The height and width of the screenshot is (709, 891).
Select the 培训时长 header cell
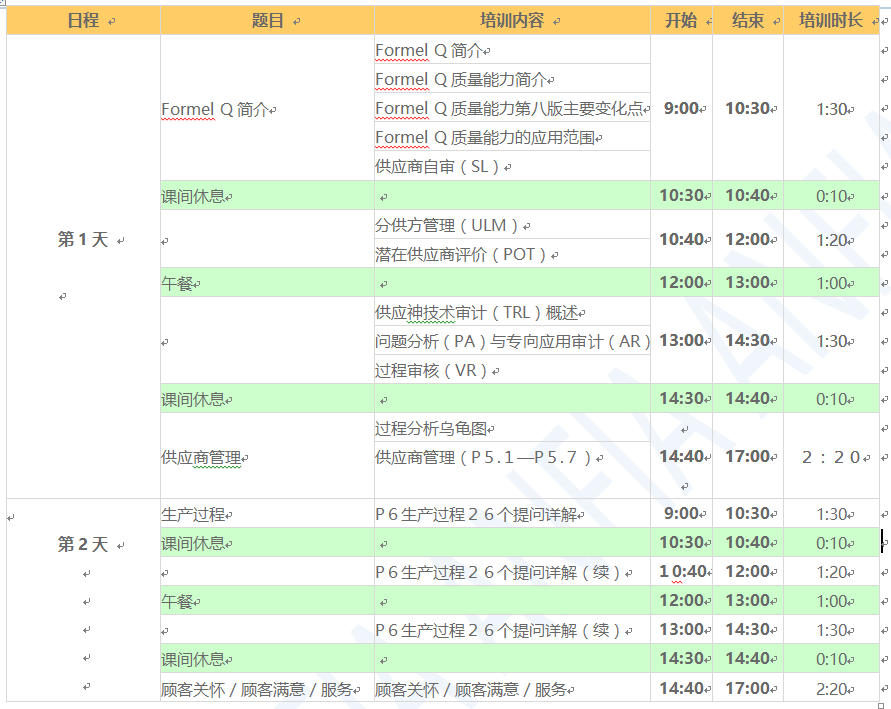pyautogui.click(x=831, y=21)
